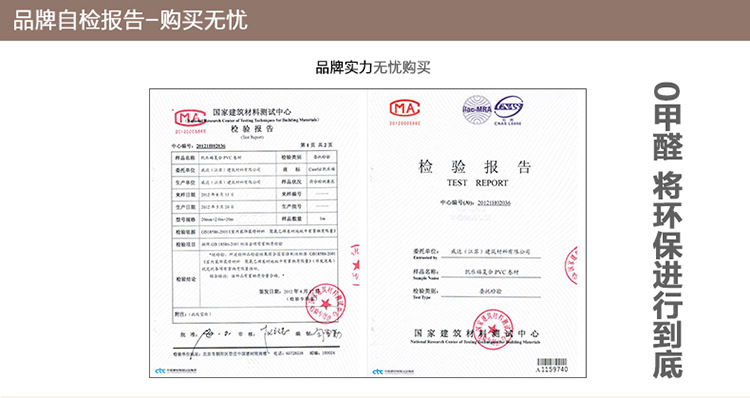Click the MA logo on right cover page
Viewport: 750px width, 398px height.
[x=405, y=109]
